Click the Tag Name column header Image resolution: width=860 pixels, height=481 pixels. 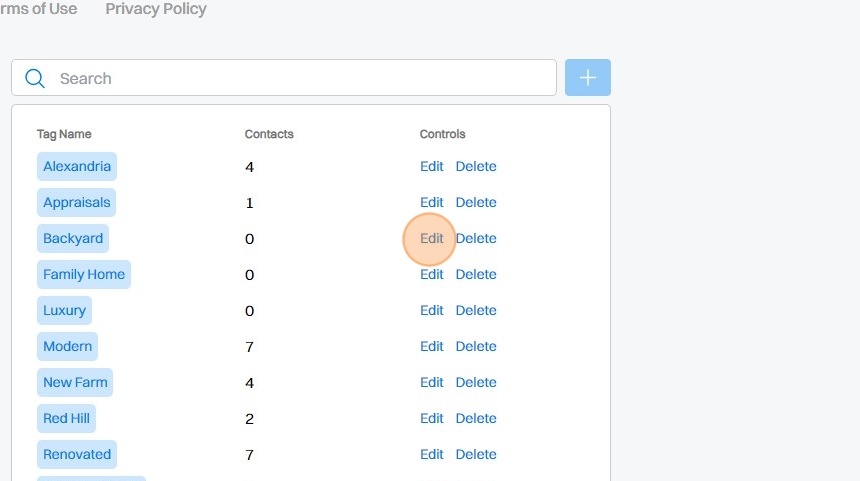[64, 134]
